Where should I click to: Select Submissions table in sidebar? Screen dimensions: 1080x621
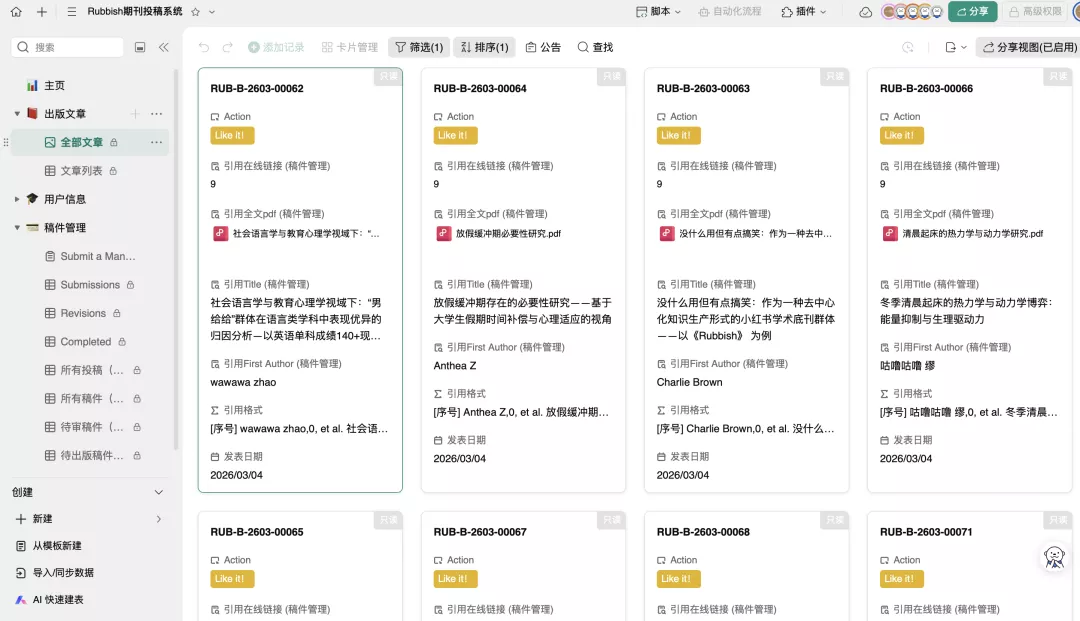click(89, 285)
